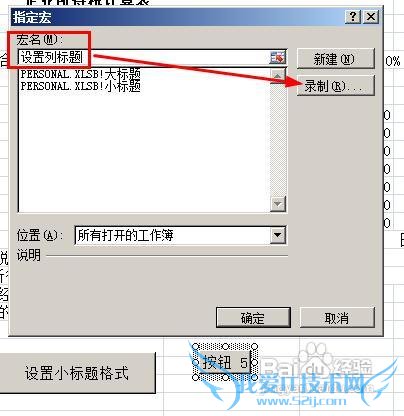This screenshot has height=416, width=404.
Task: Click the top-left sizing handle of 按钮 5
Action: pos(196,347)
